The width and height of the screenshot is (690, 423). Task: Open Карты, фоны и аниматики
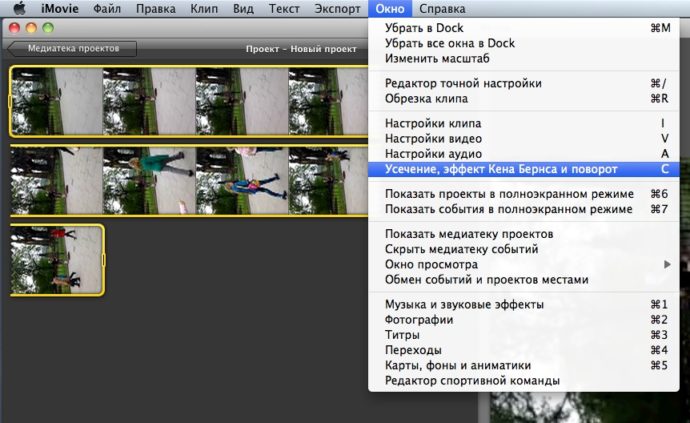click(524, 365)
